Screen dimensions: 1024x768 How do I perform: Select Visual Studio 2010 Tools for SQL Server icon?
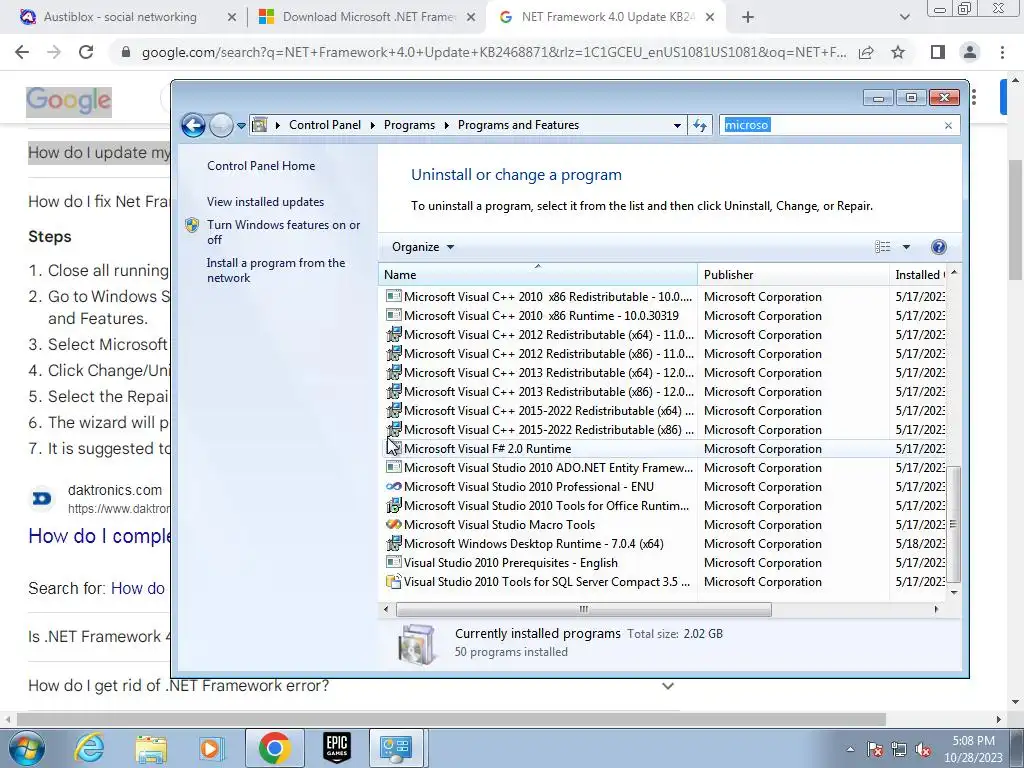pos(394,581)
